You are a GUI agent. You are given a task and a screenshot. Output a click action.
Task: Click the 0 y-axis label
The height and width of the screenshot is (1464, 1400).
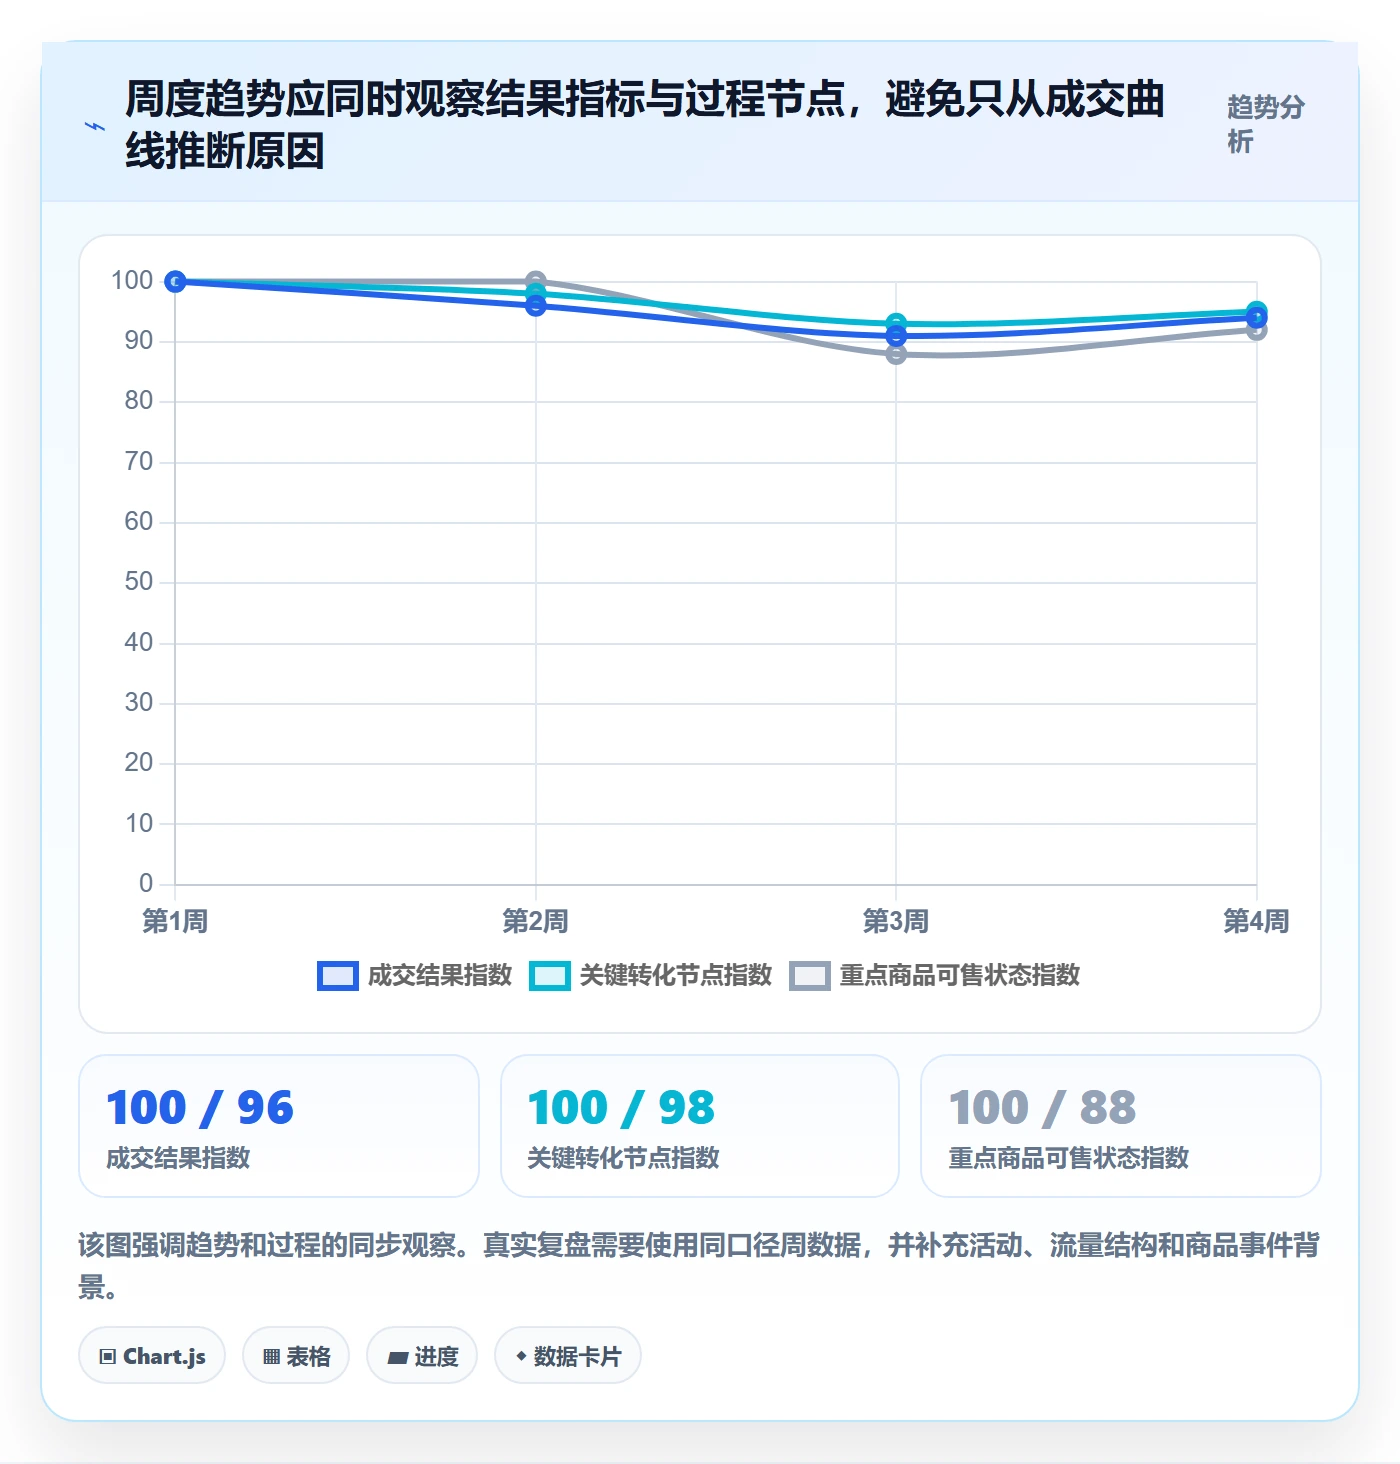point(146,884)
